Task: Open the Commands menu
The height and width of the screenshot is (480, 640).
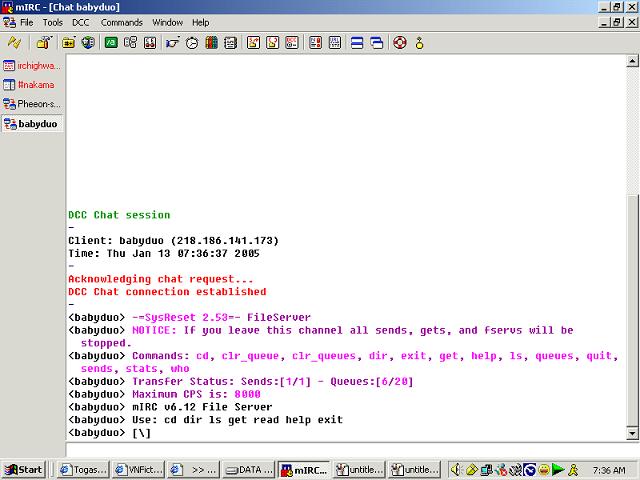Action: tap(122, 22)
